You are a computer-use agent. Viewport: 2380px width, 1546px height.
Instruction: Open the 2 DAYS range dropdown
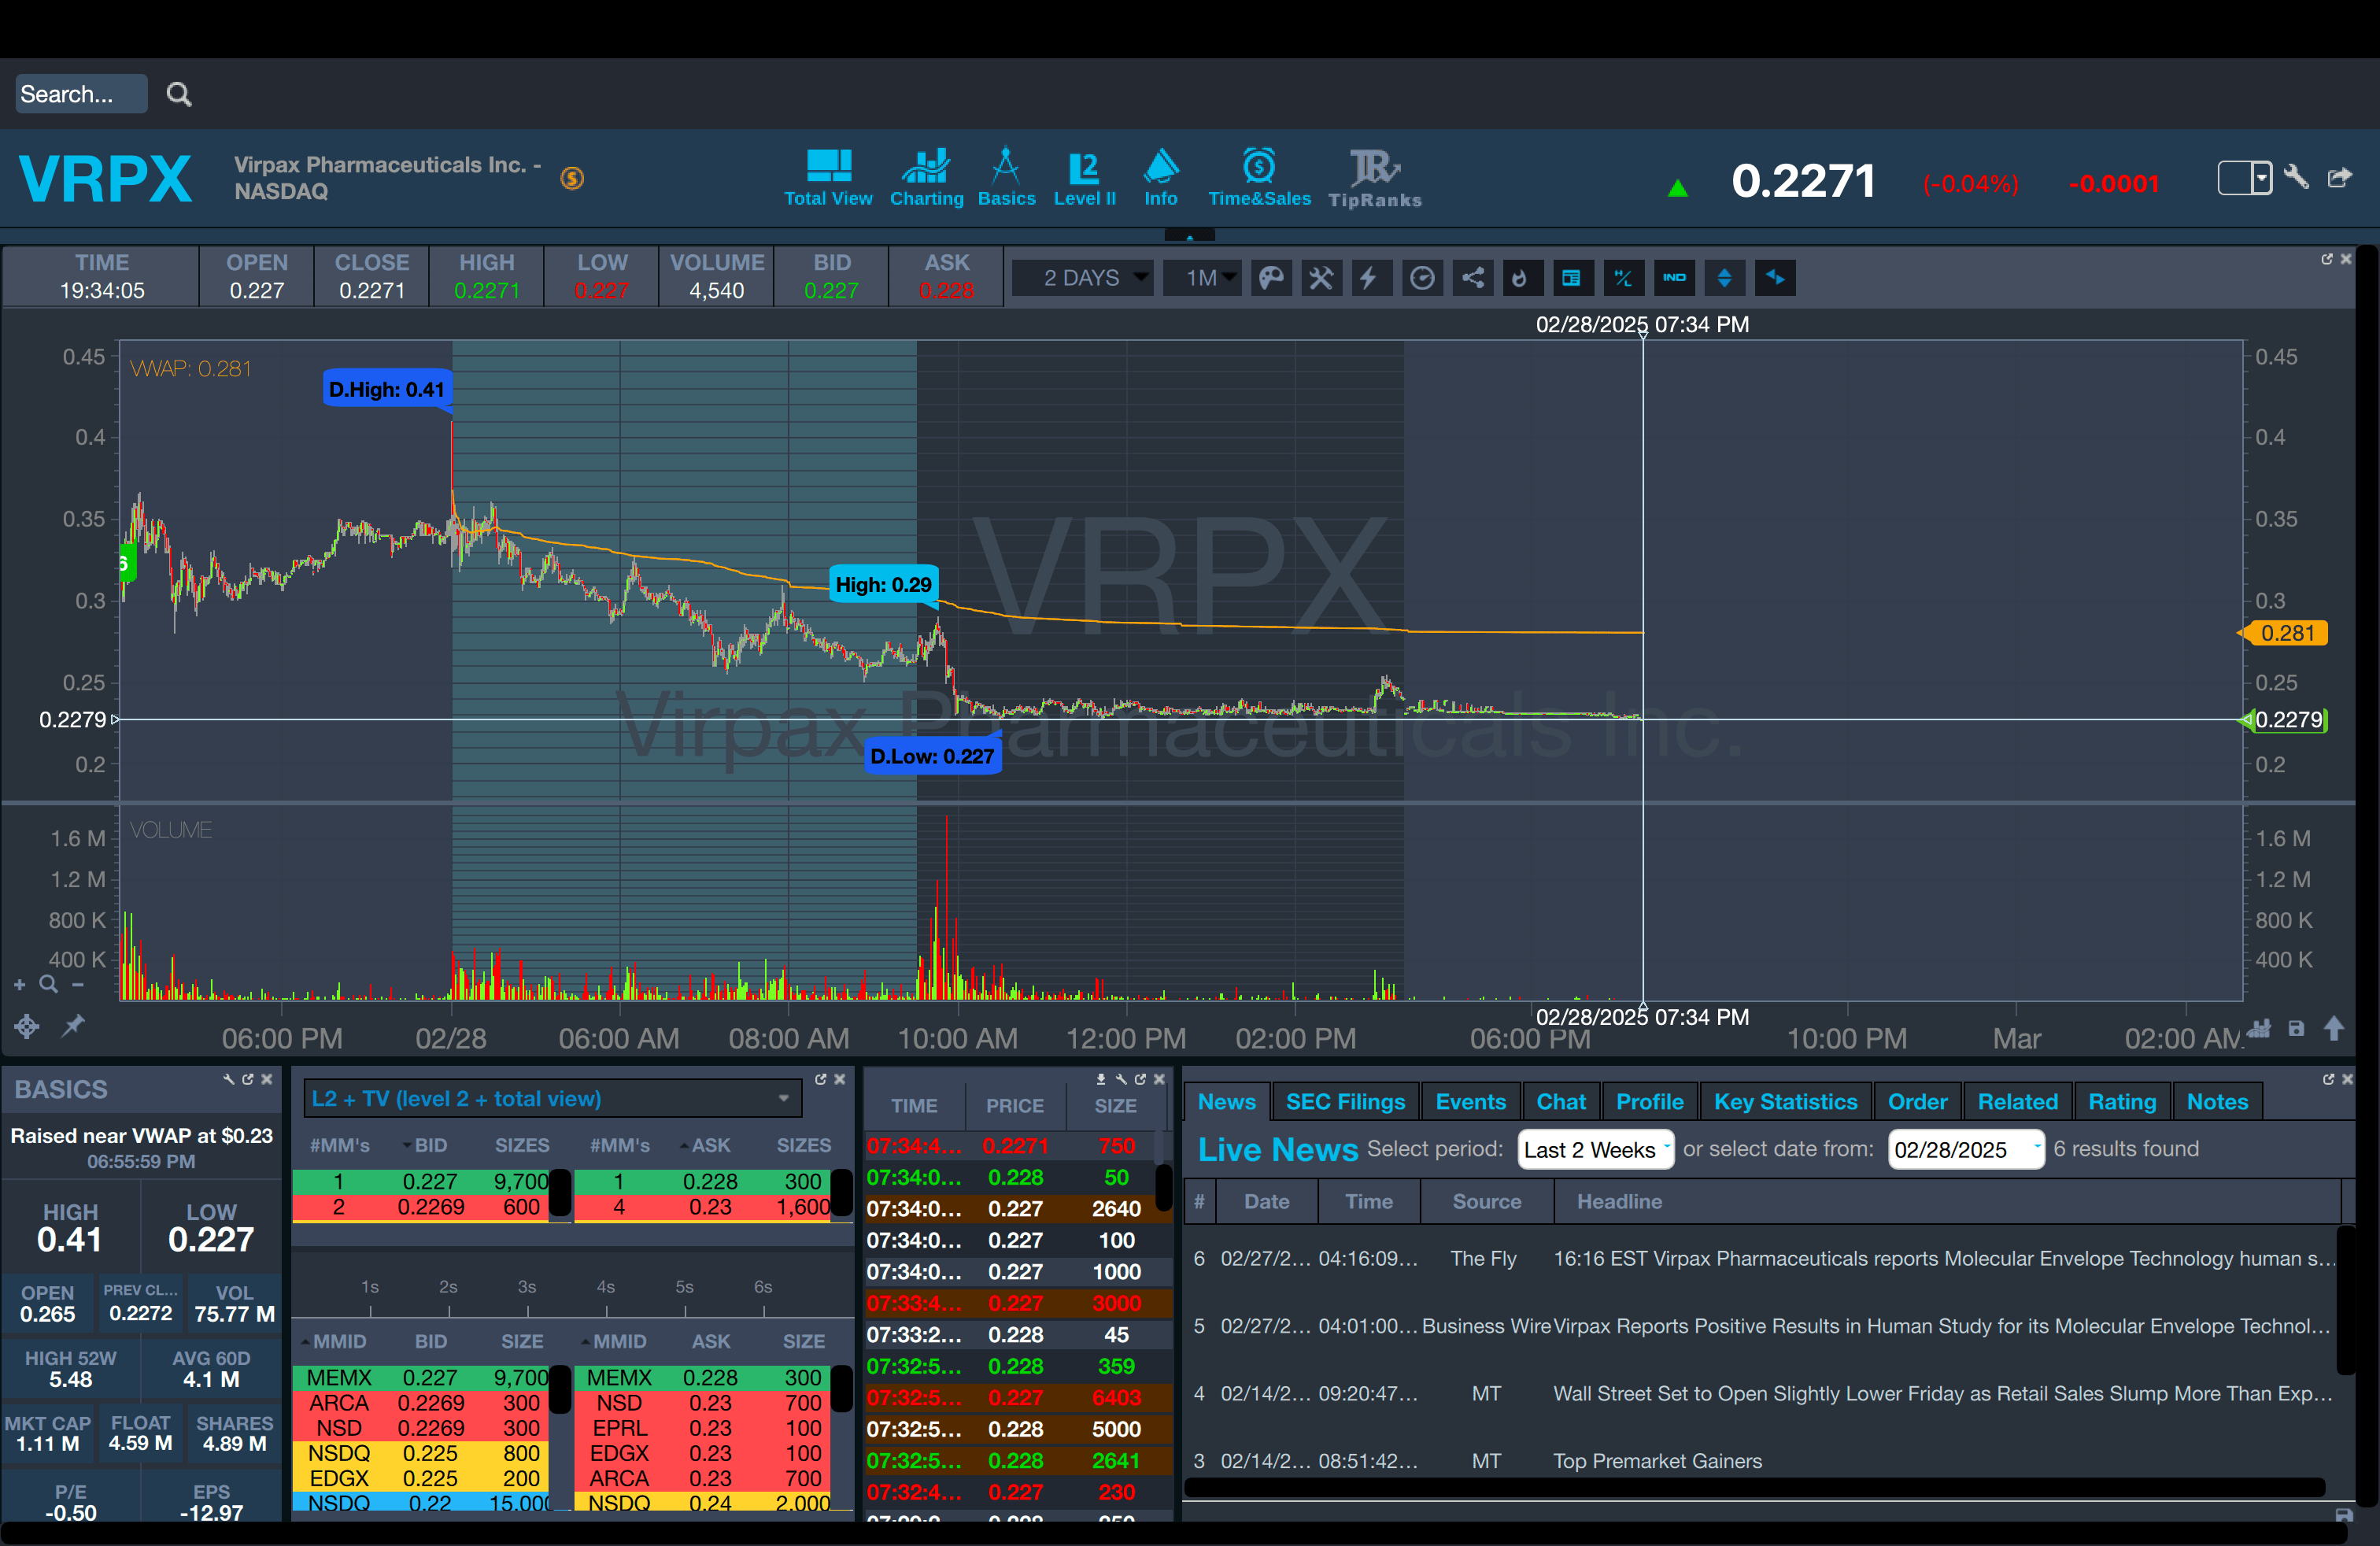[1083, 278]
